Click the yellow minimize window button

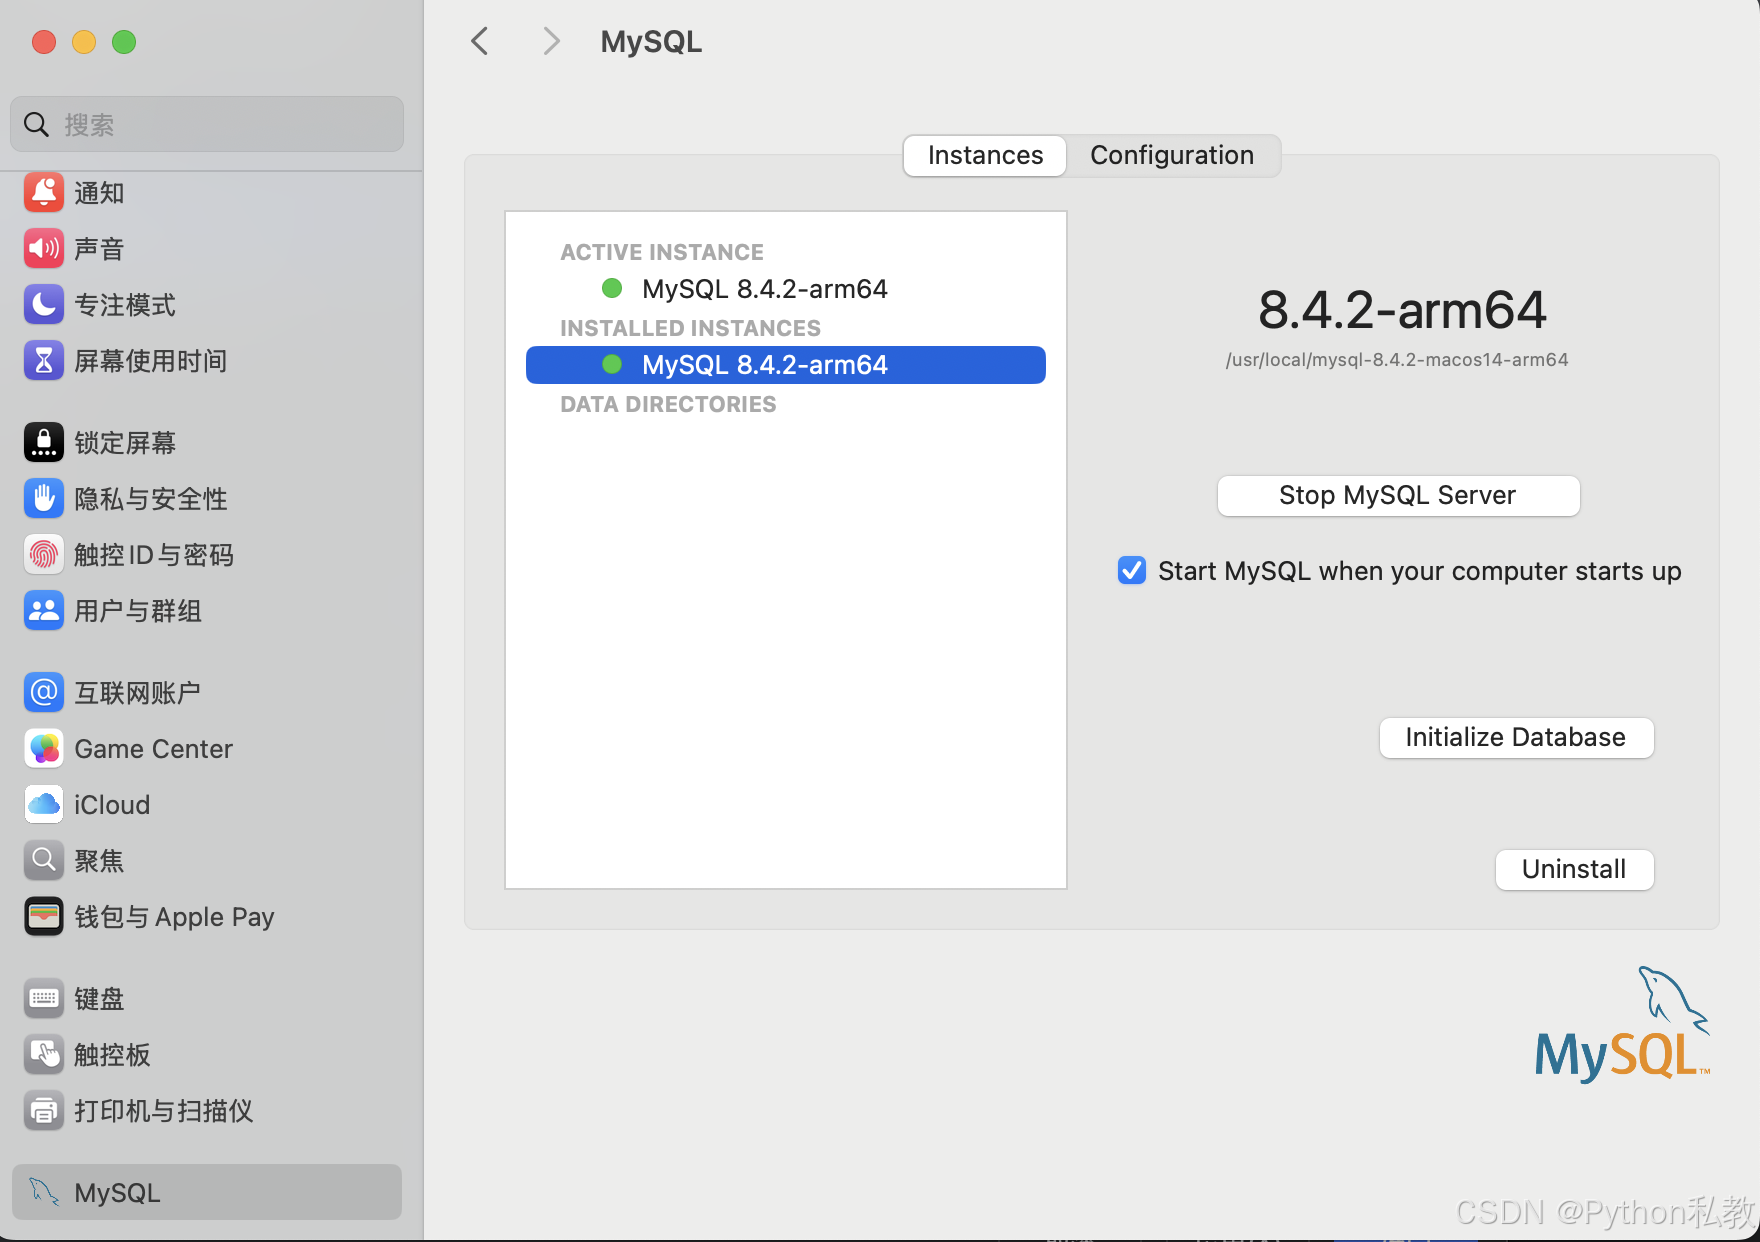84,42
